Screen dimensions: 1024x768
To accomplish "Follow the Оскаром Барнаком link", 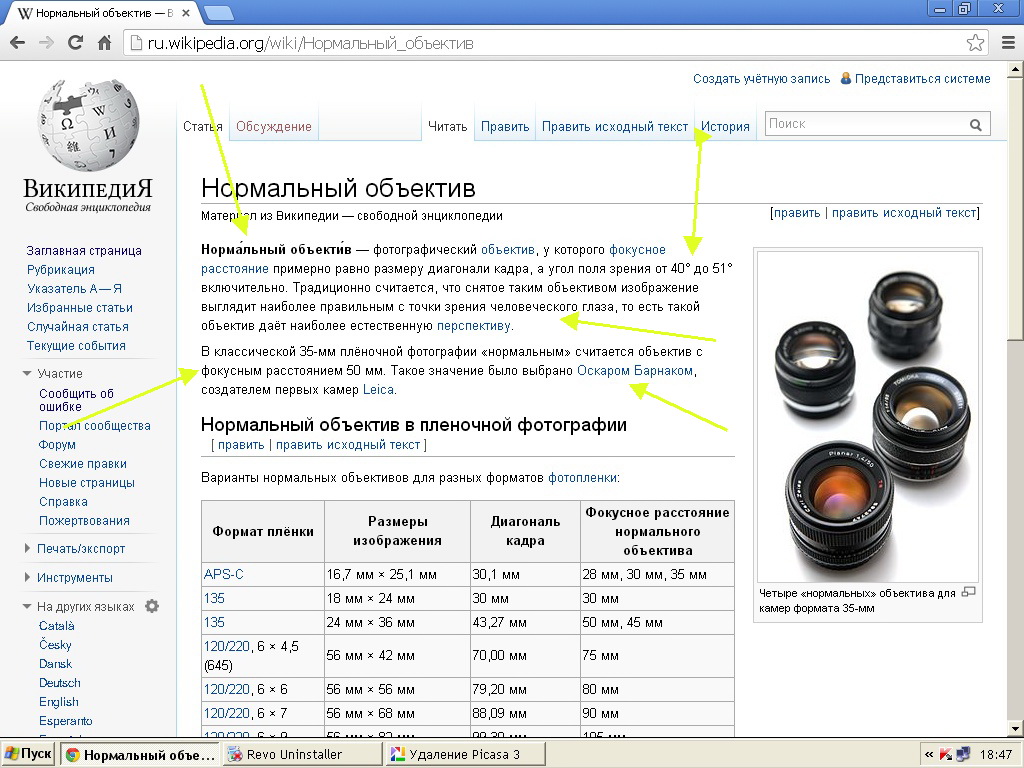I will coord(635,370).
